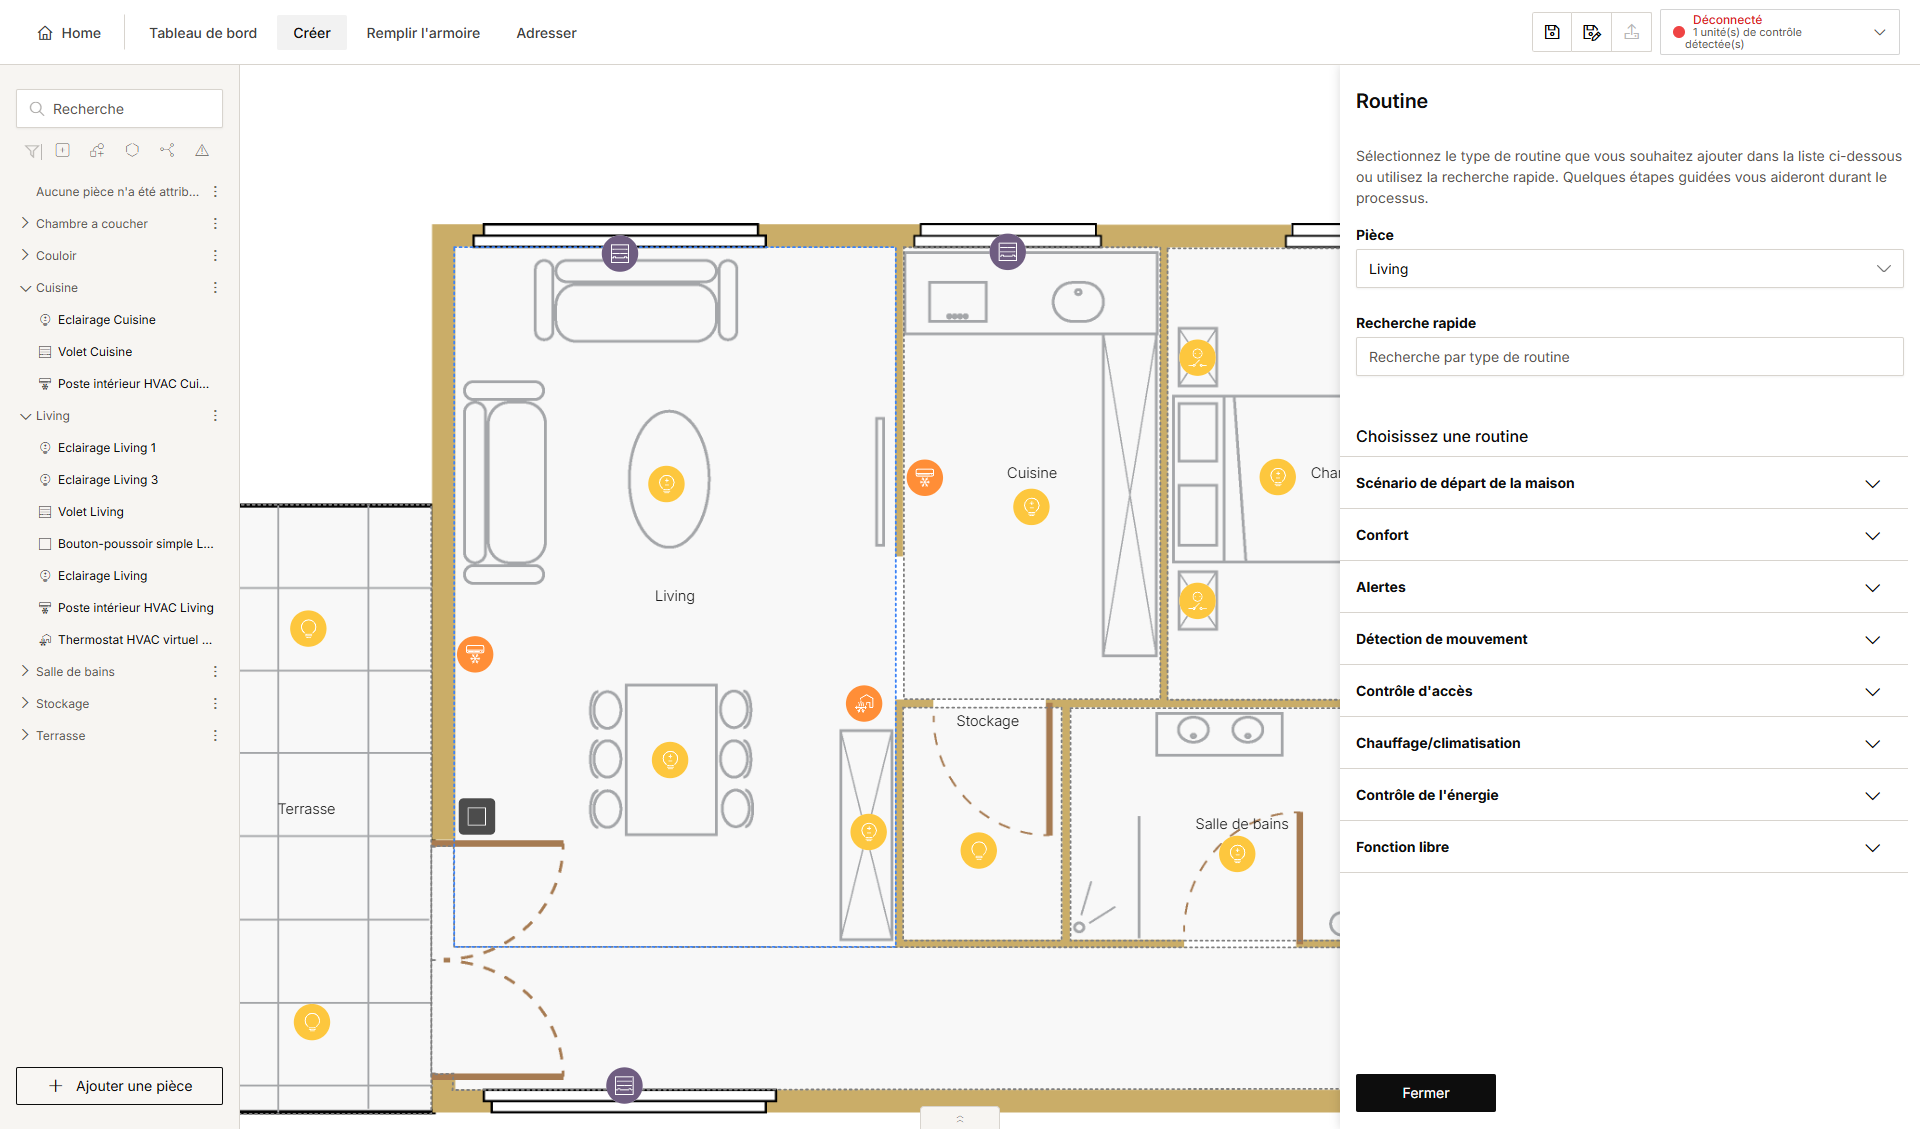Click the warning triangle icon in sidebar
1920x1129 pixels.
coord(202,150)
